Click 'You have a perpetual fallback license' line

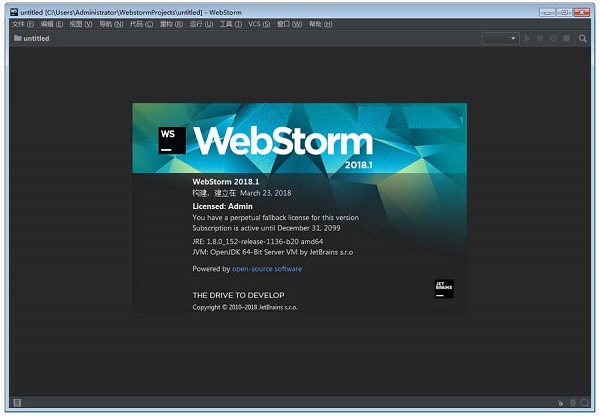[276, 217]
